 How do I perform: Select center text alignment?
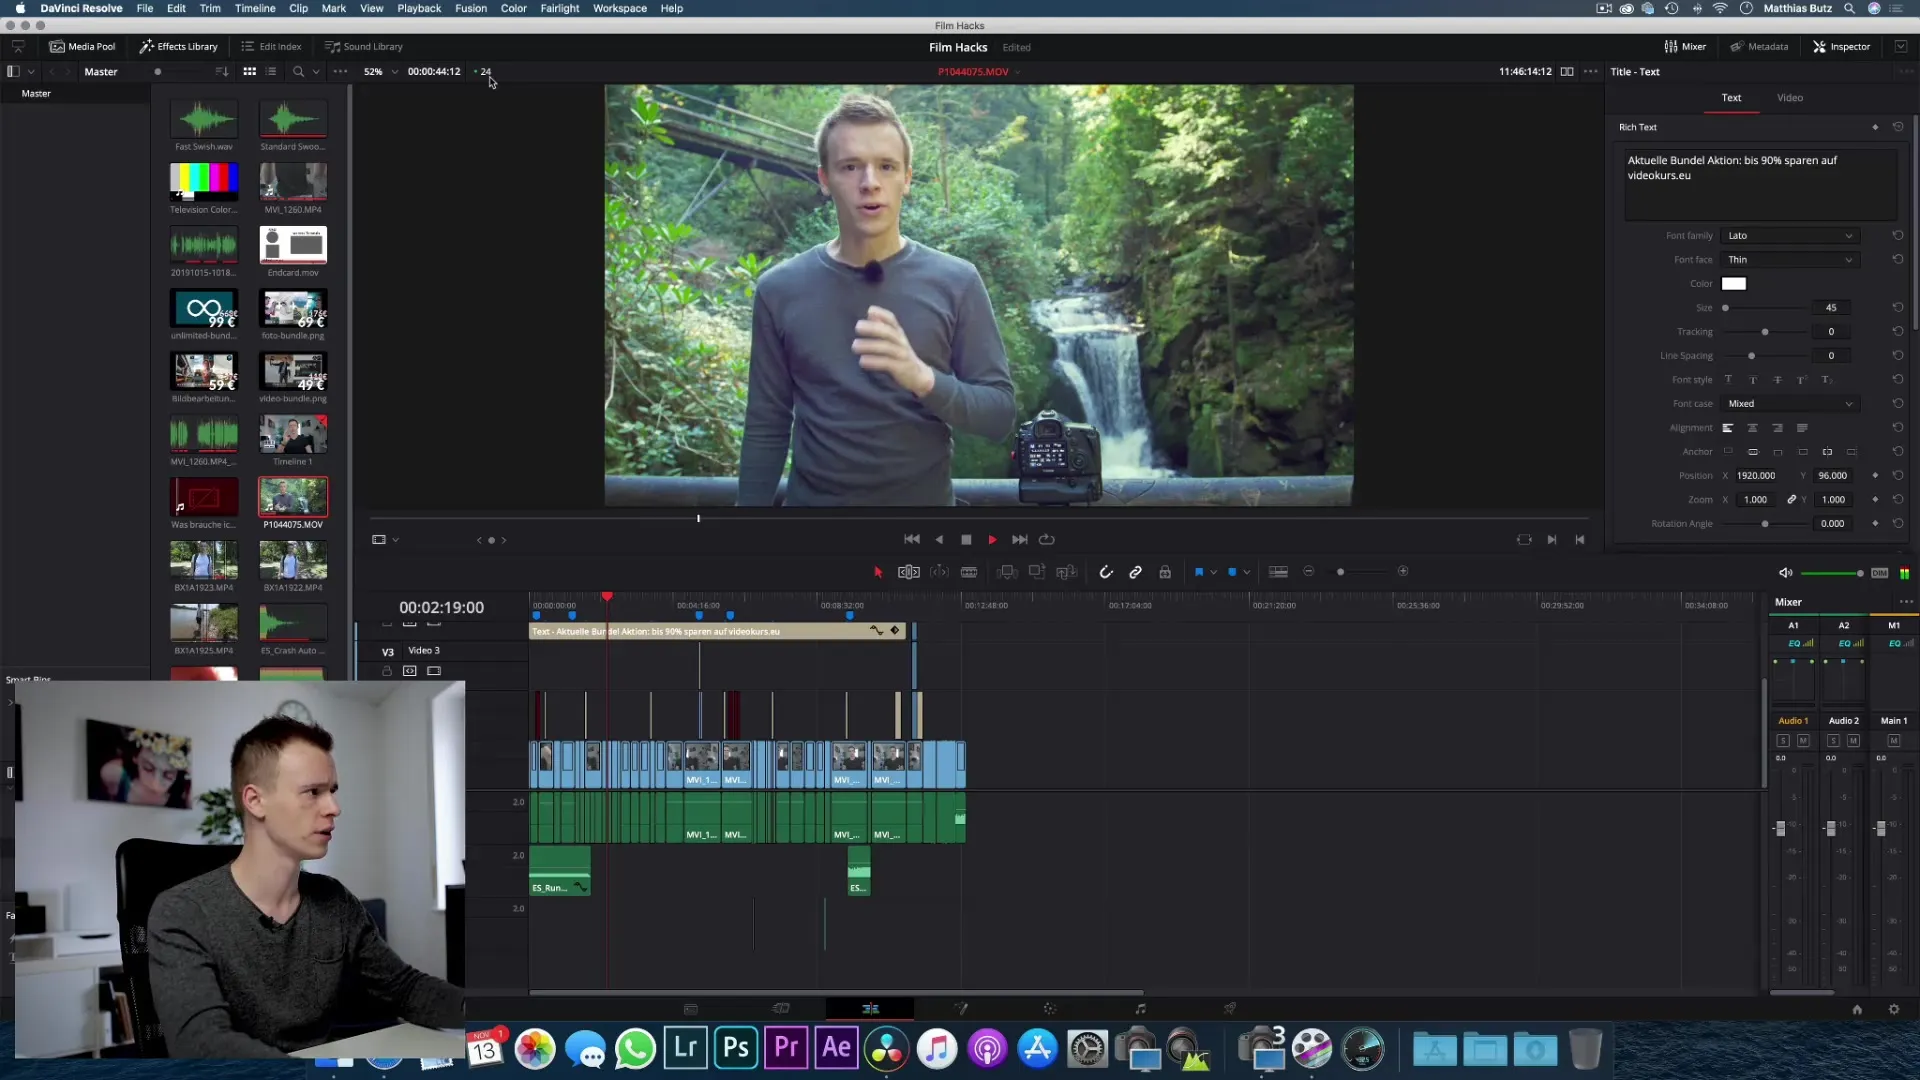tap(1752, 428)
